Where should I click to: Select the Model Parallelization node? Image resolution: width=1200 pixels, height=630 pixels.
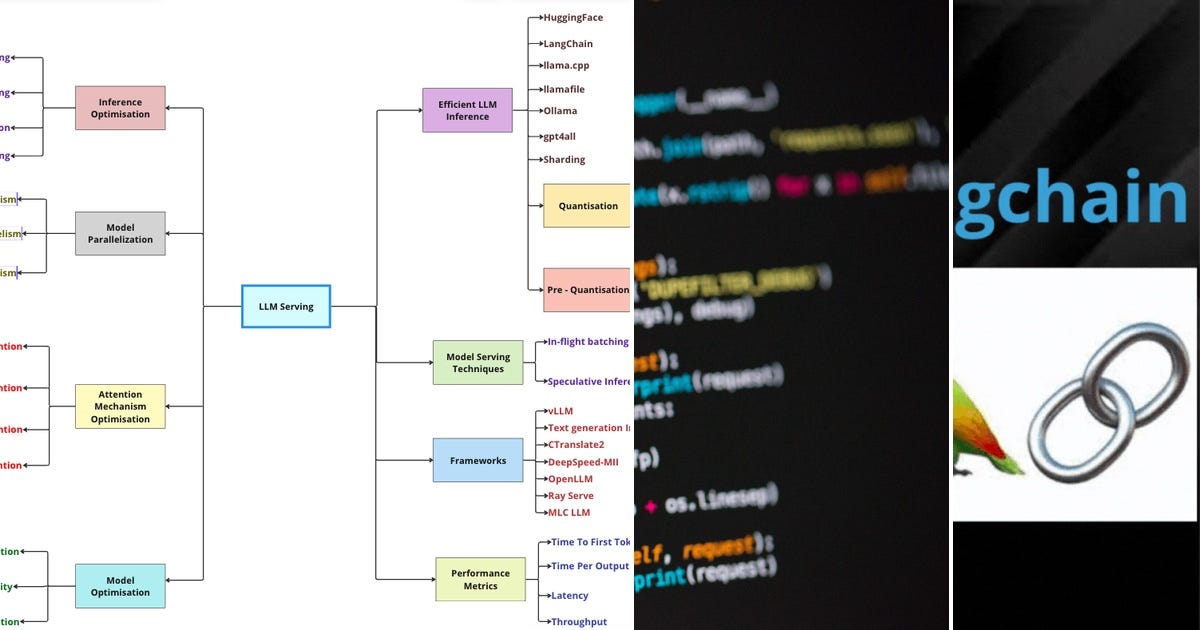click(120, 233)
